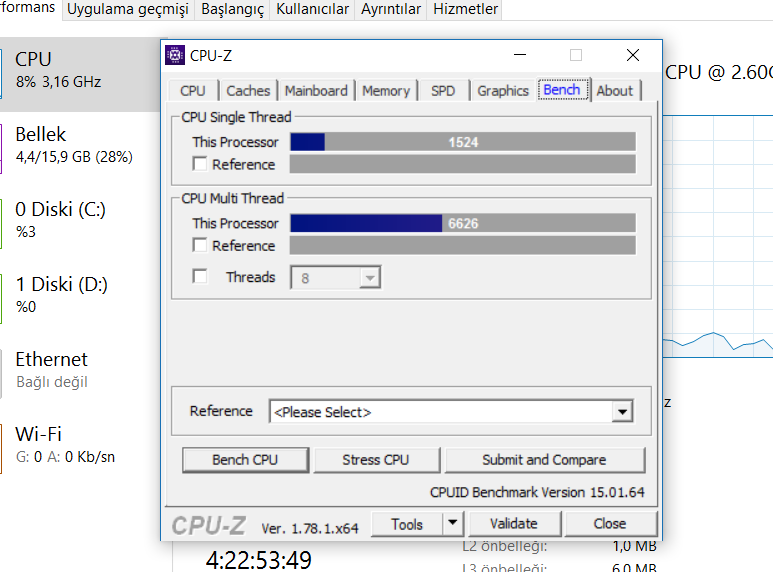Expand the Reference <Please Select> combo box
The height and width of the screenshot is (572, 773).
[451, 411]
